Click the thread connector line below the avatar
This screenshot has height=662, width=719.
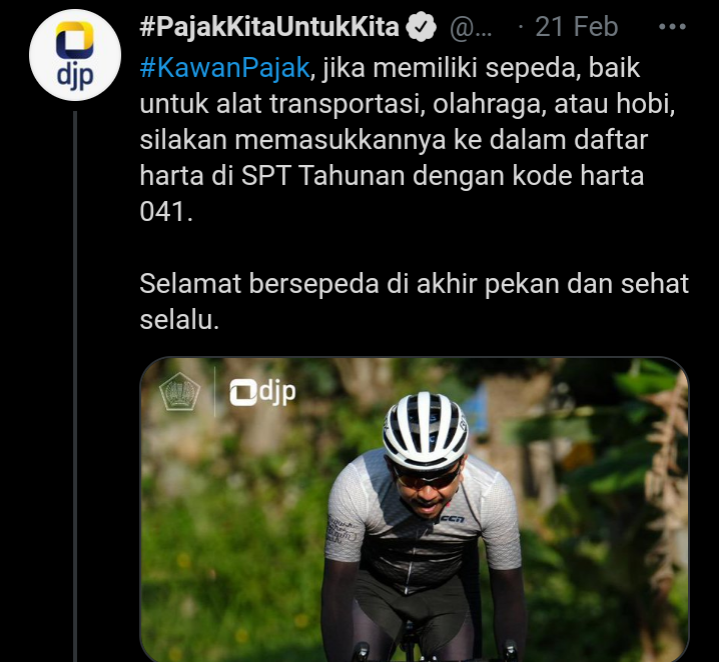pyautogui.click(x=75, y=386)
